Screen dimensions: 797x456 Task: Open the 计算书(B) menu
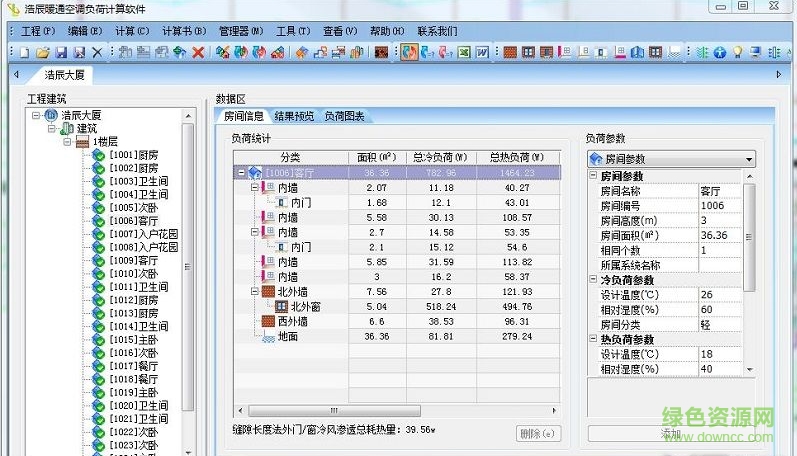click(184, 32)
